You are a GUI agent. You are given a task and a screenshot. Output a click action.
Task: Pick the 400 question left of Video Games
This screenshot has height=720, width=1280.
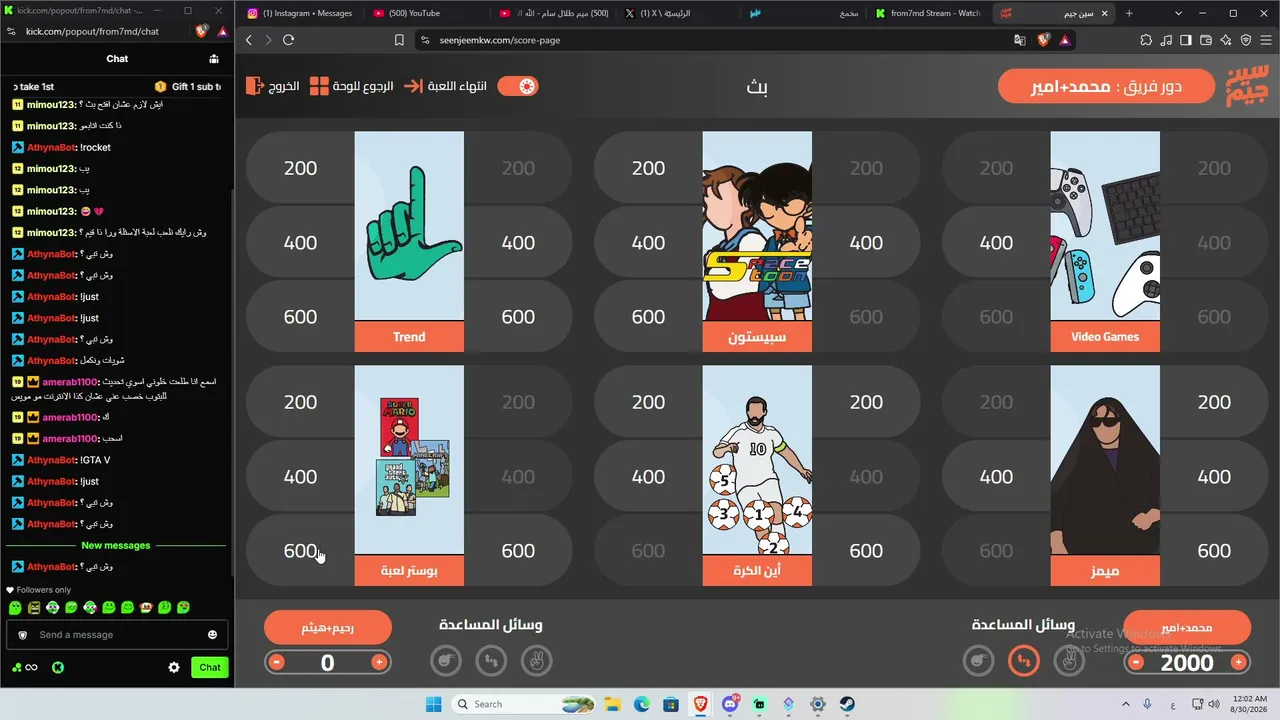coord(996,243)
